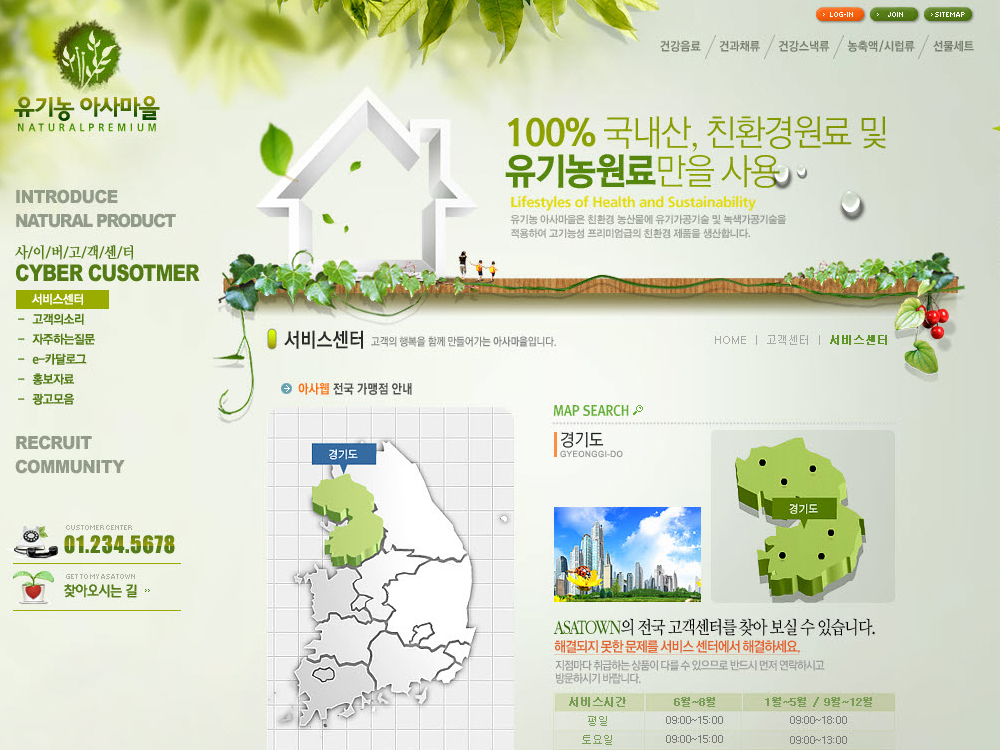The width and height of the screenshot is (1000, 750).
Task: Select 농축액/시럽류 in top navigation
Action: tap(880, 46)
